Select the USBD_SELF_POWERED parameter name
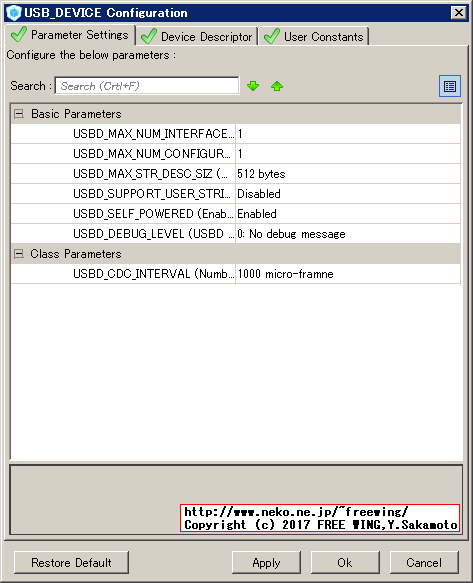473x583 pixels. pos(153,214)
